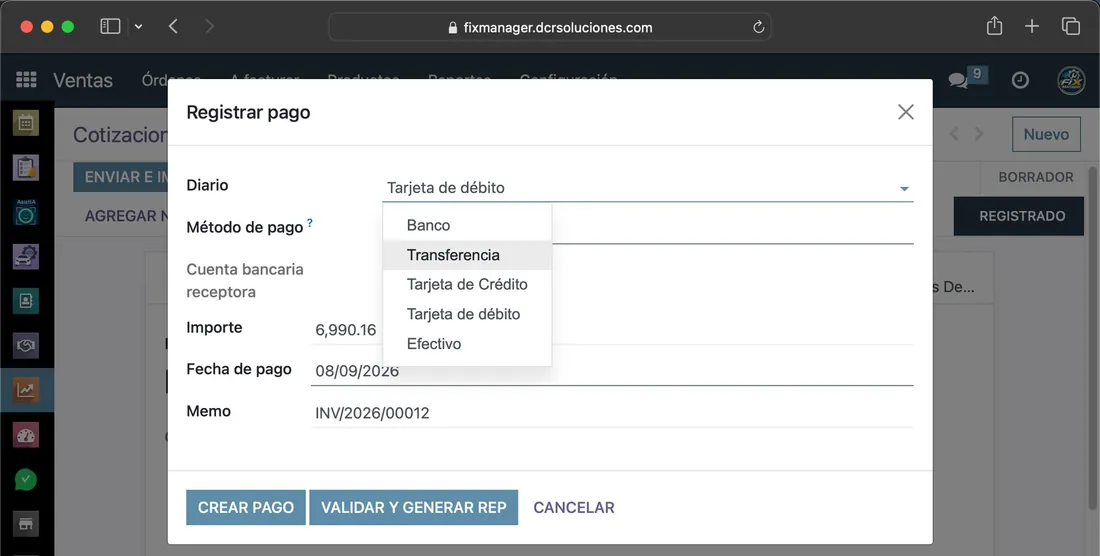This screenshot has height=556, width=1100.
Task: Open the AsistIA assistant icon in sidebar
Action: click(26, 212)
